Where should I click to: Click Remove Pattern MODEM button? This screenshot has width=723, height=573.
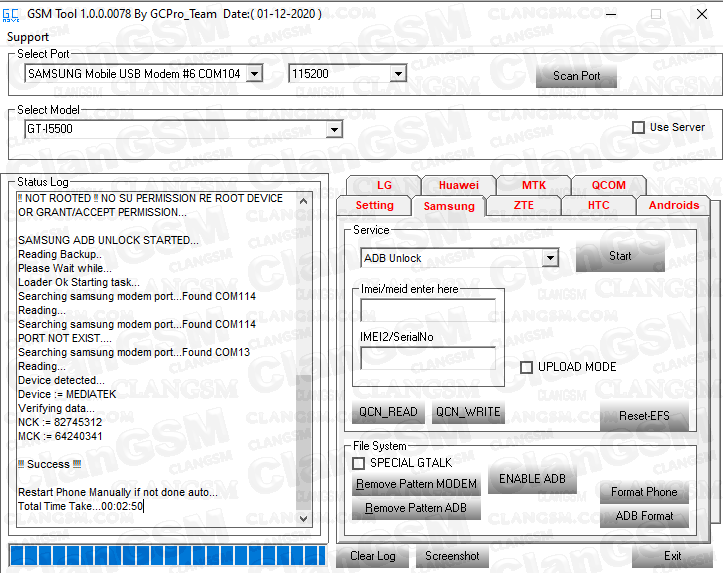pos(416,484)
